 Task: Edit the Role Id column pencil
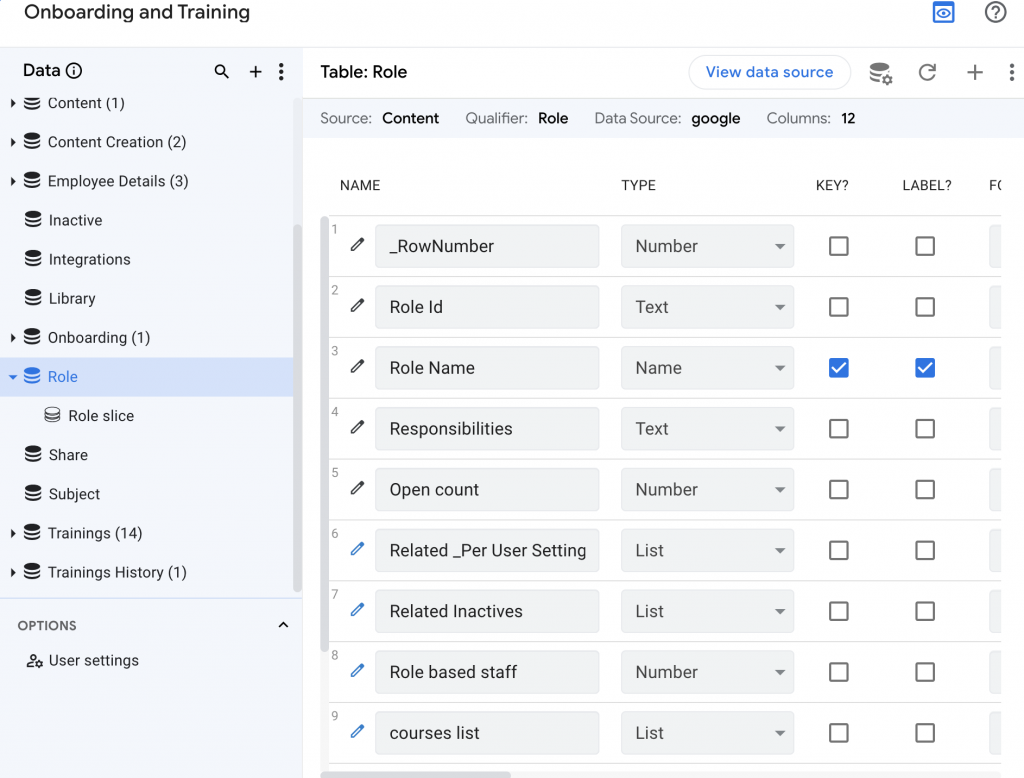357,307
